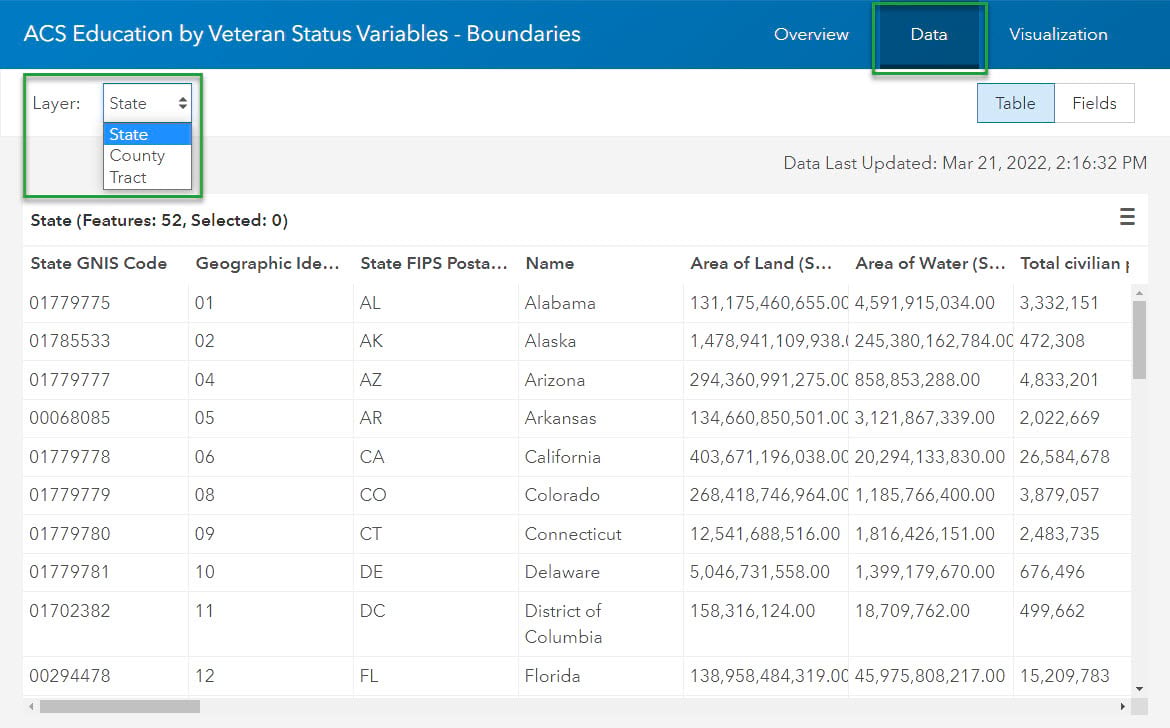This screenshot has width=1170, height=728.
Task: Click the vertical scrollbar up arrow
Action: 1139,293
